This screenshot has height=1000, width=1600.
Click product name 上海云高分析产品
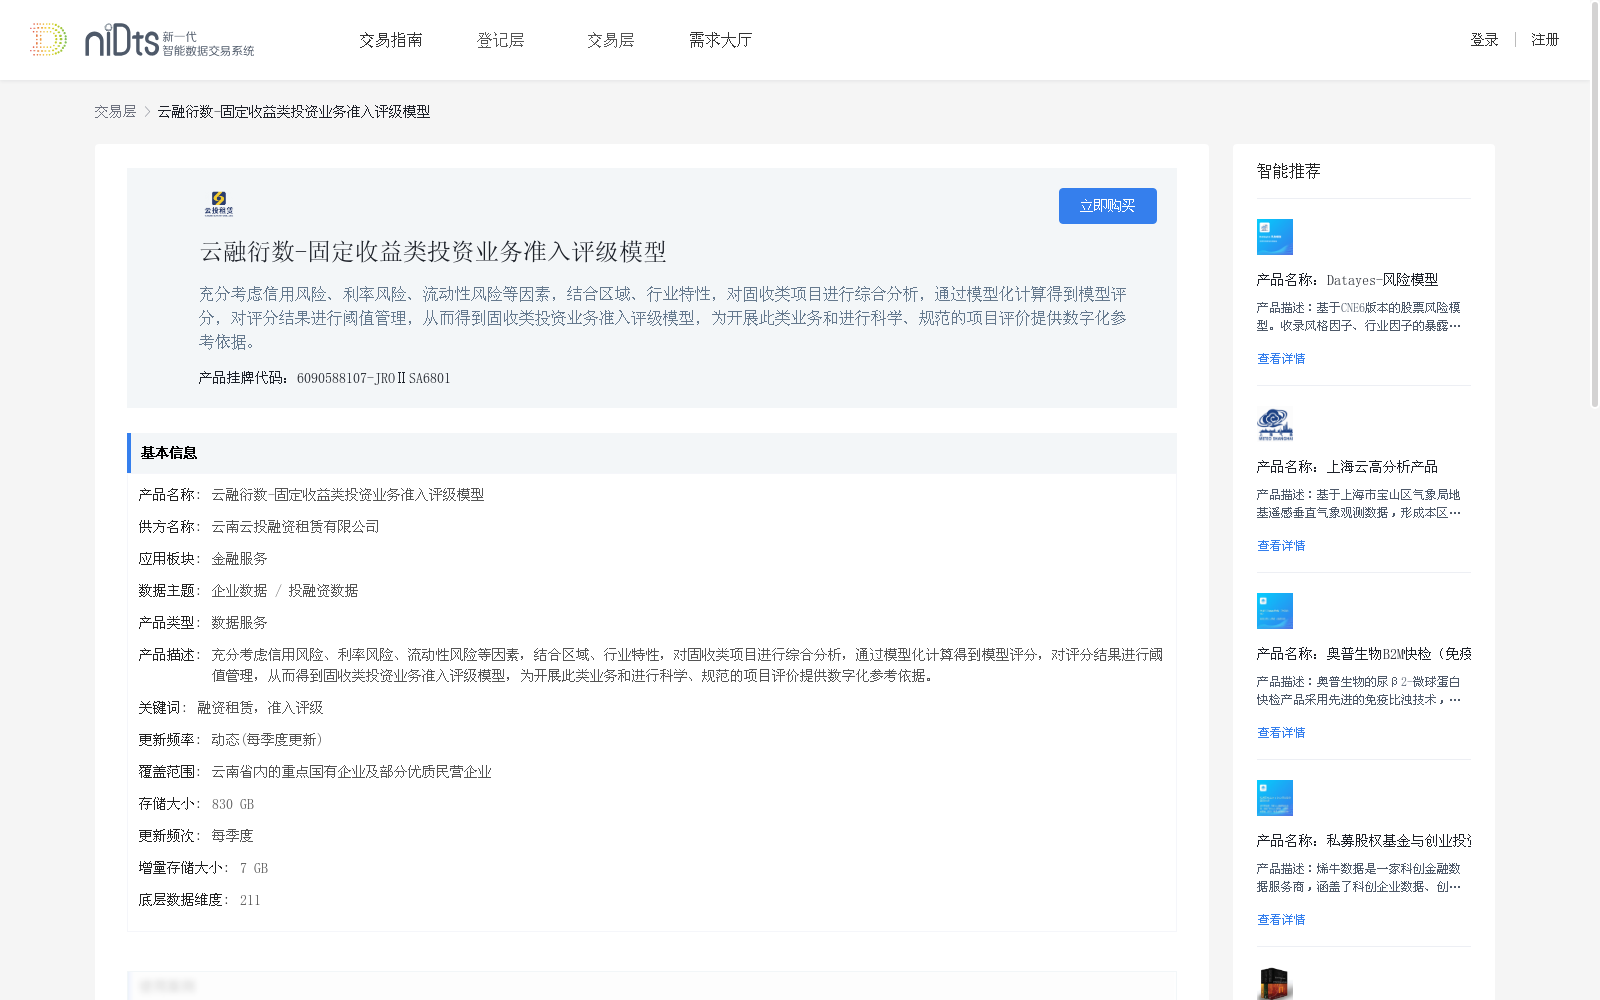tap(1382, 467)
